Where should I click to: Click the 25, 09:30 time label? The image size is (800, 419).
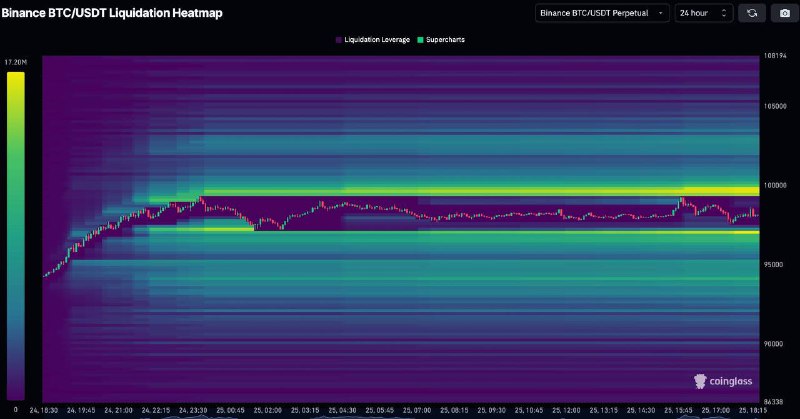point(491,410)
